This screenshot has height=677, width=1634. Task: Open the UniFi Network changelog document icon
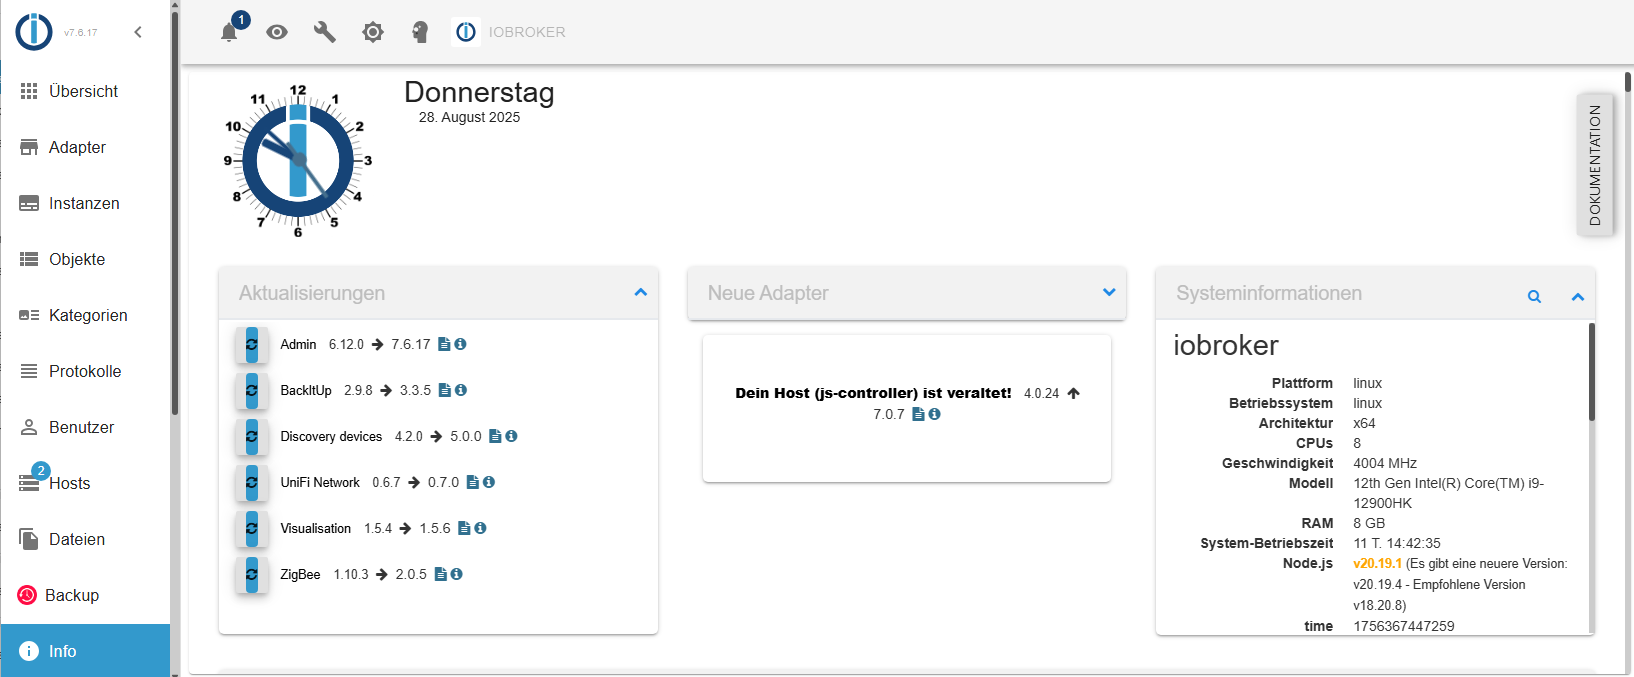(x=473, y=482)
